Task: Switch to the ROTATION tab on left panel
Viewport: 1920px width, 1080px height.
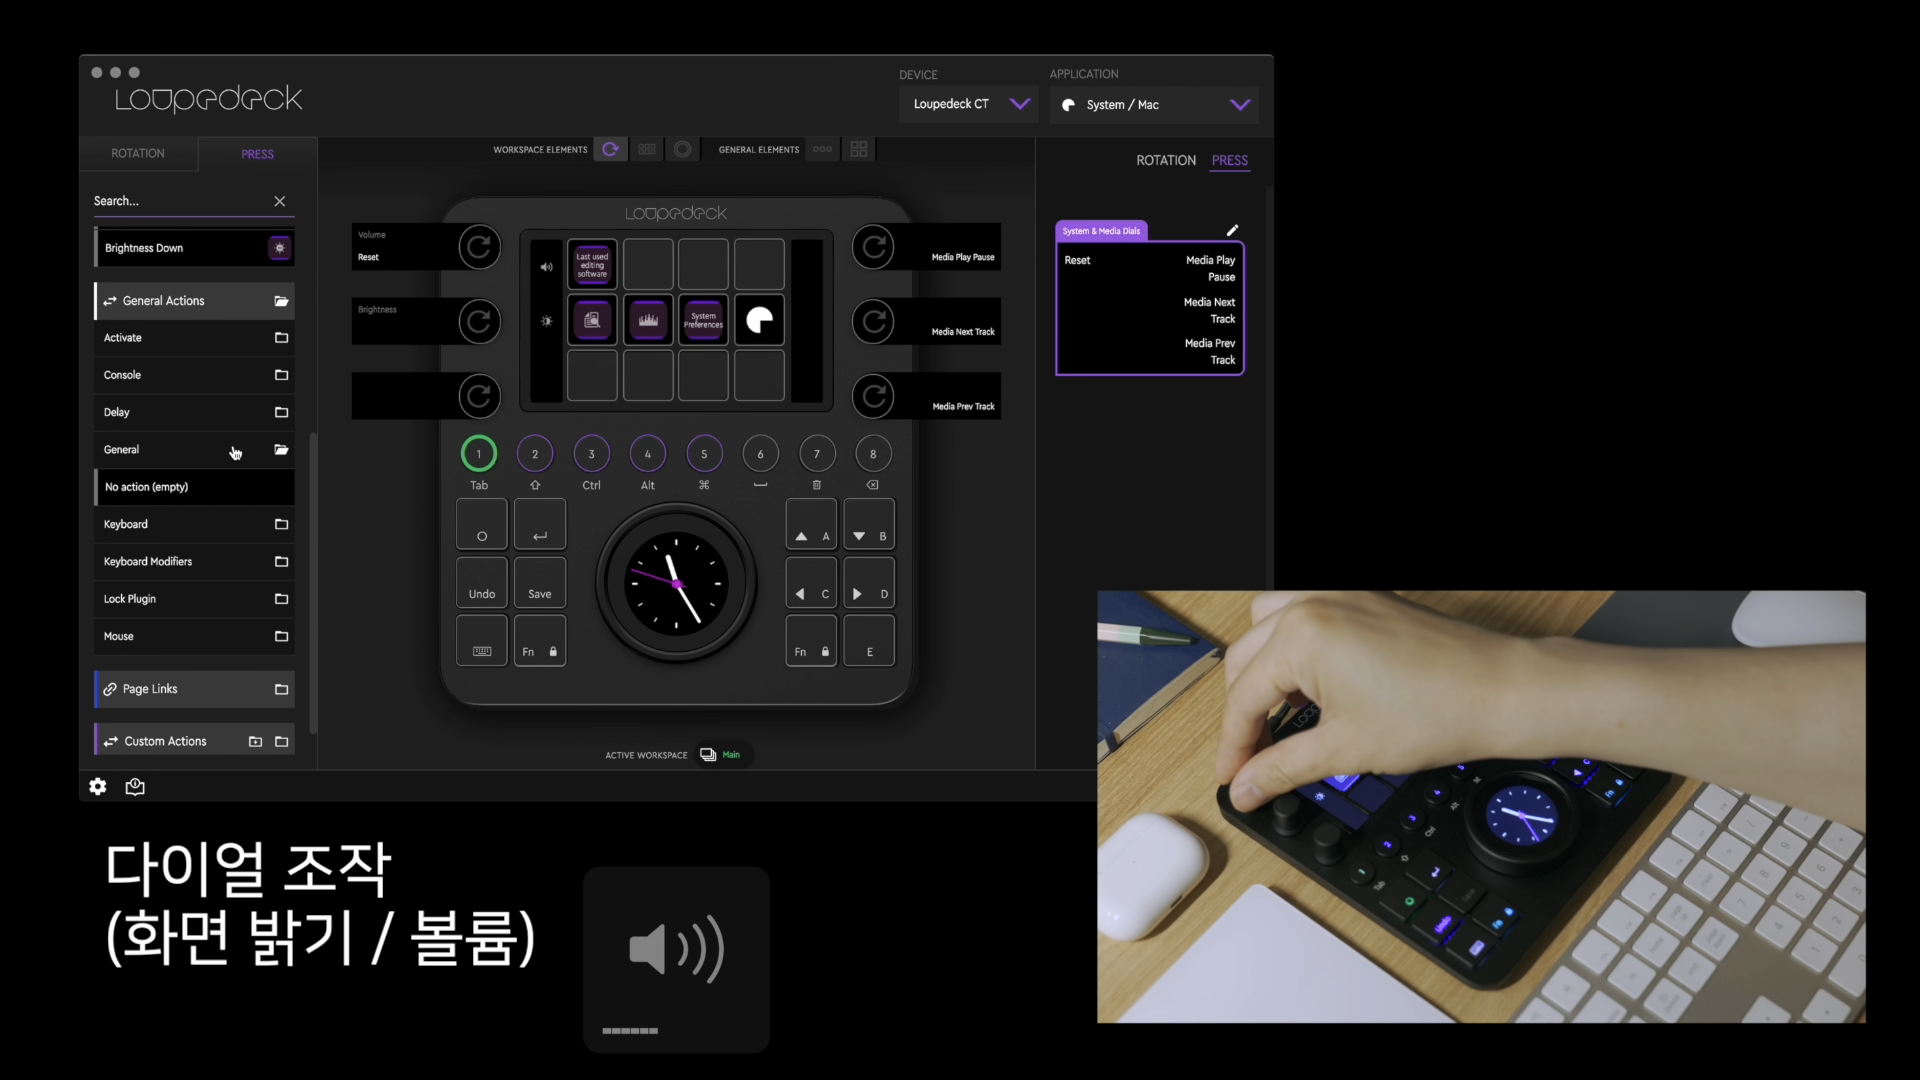Action: 138,154
